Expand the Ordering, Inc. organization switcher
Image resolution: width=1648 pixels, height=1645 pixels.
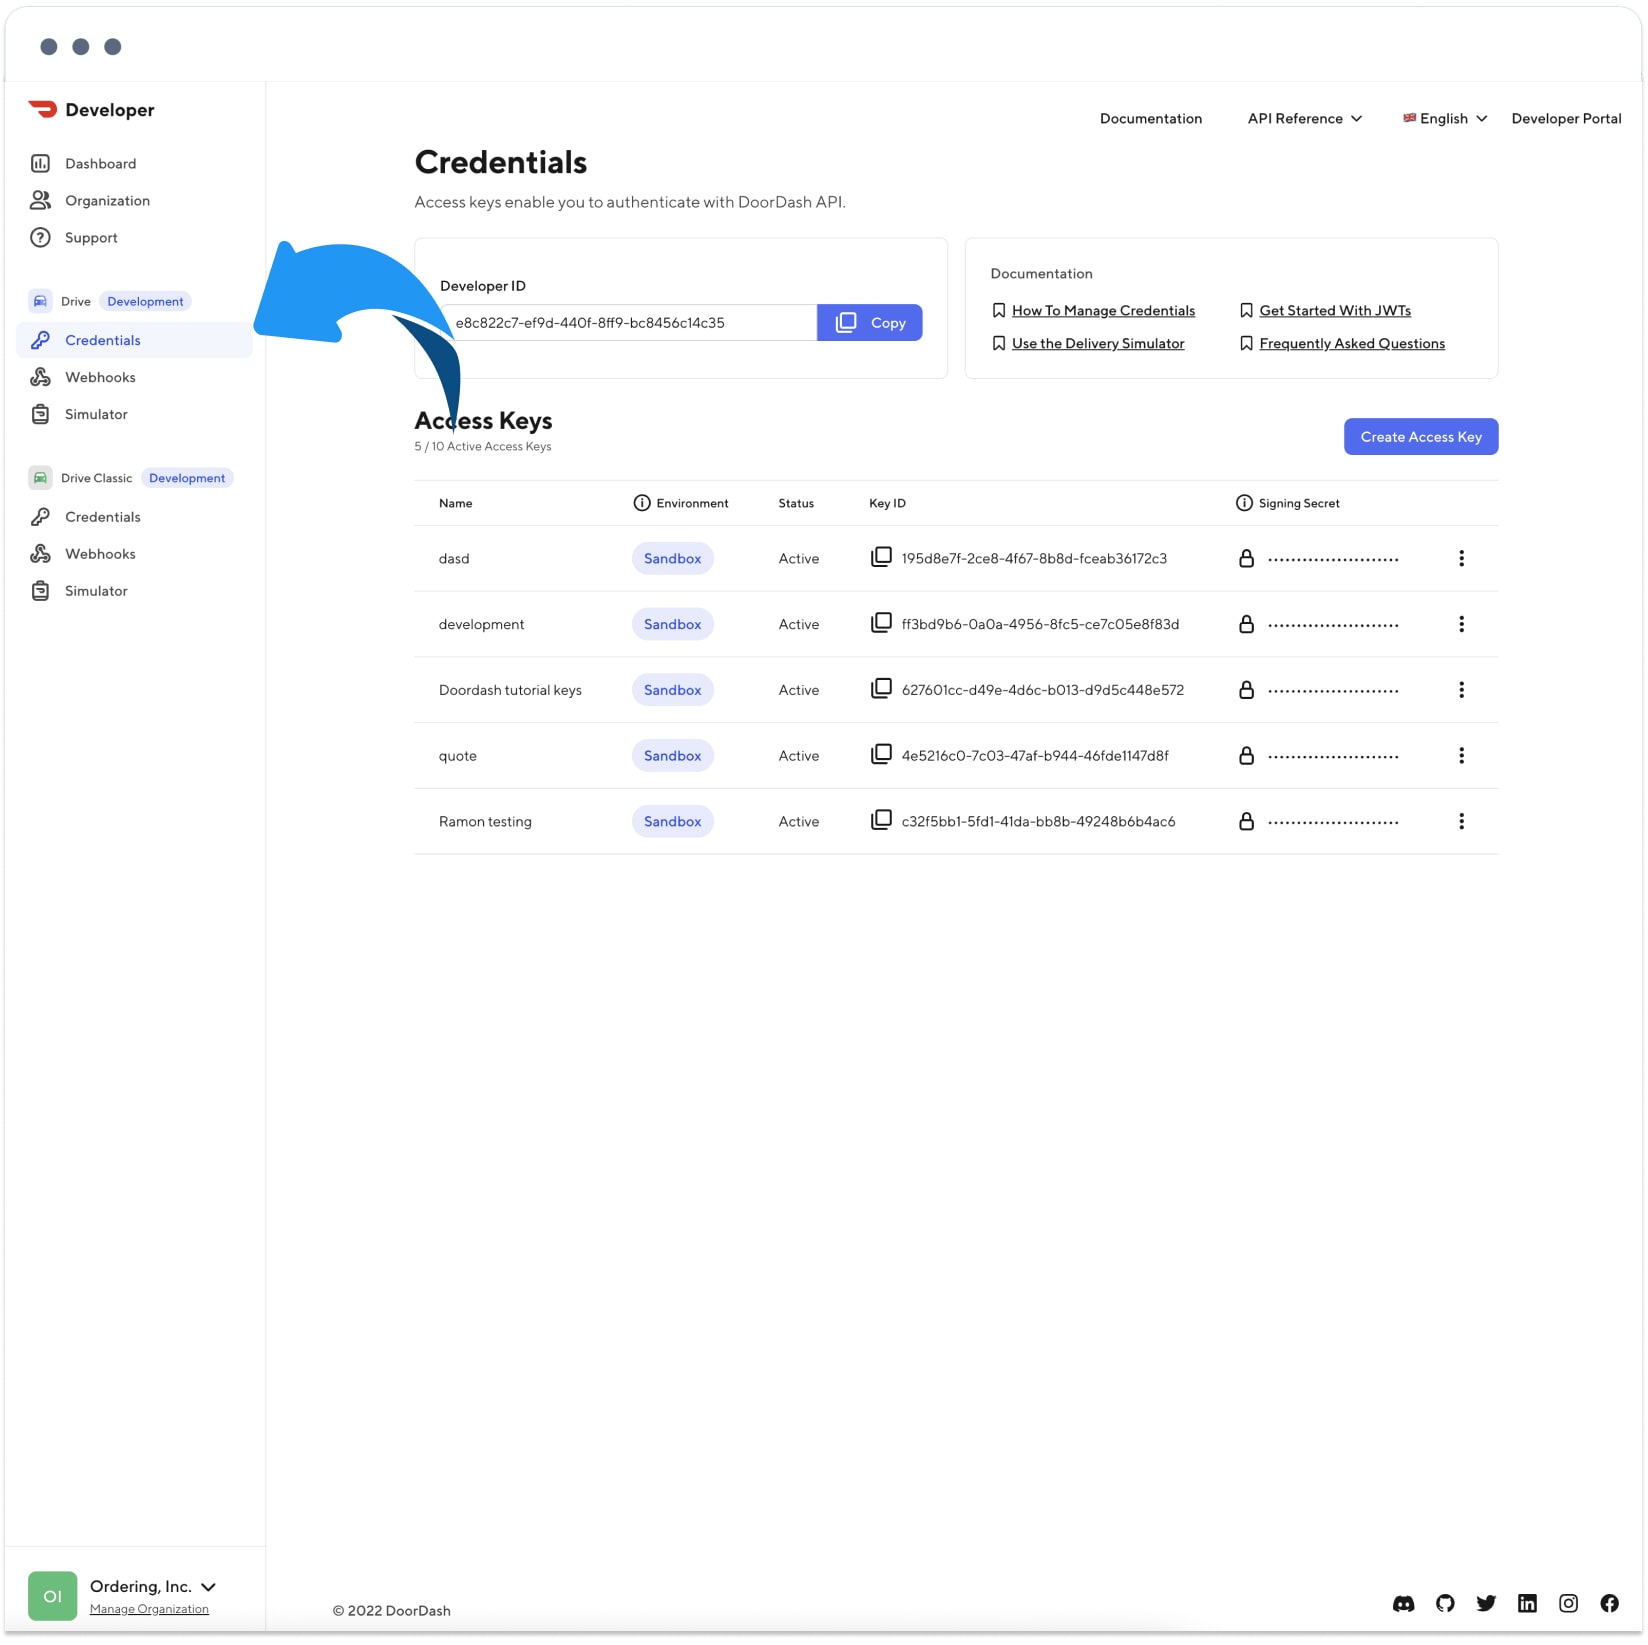point(153,1586)
